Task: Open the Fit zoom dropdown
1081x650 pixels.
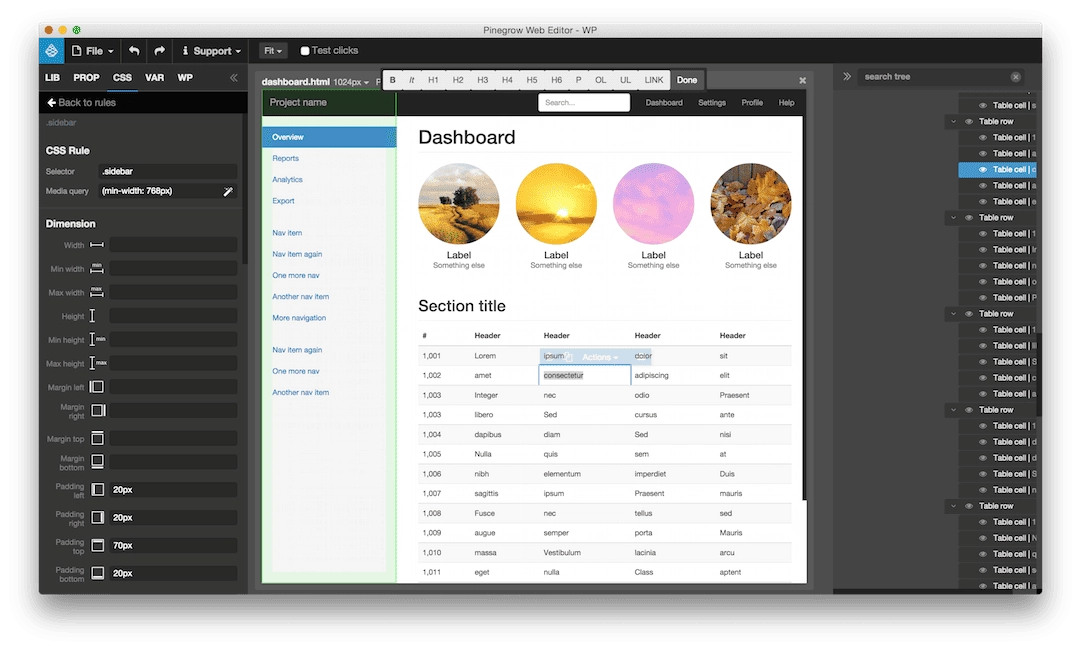Action: pos(272,50)
